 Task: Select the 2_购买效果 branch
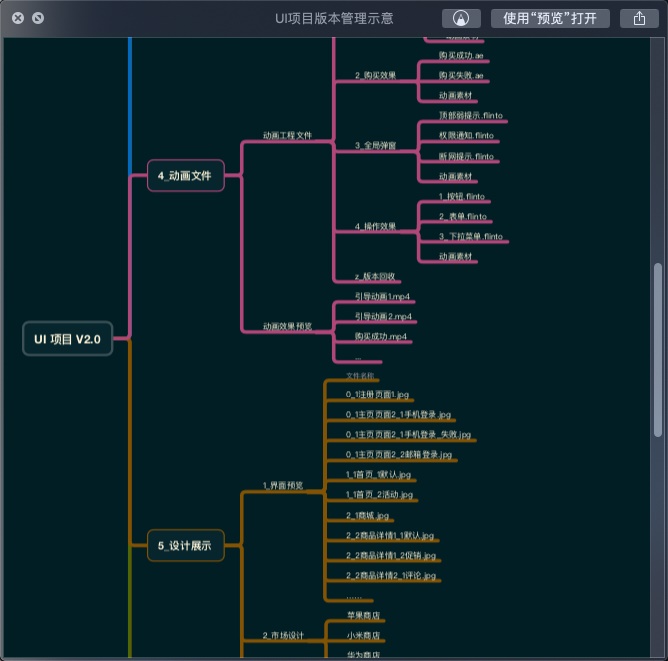[x=375, y=76]
